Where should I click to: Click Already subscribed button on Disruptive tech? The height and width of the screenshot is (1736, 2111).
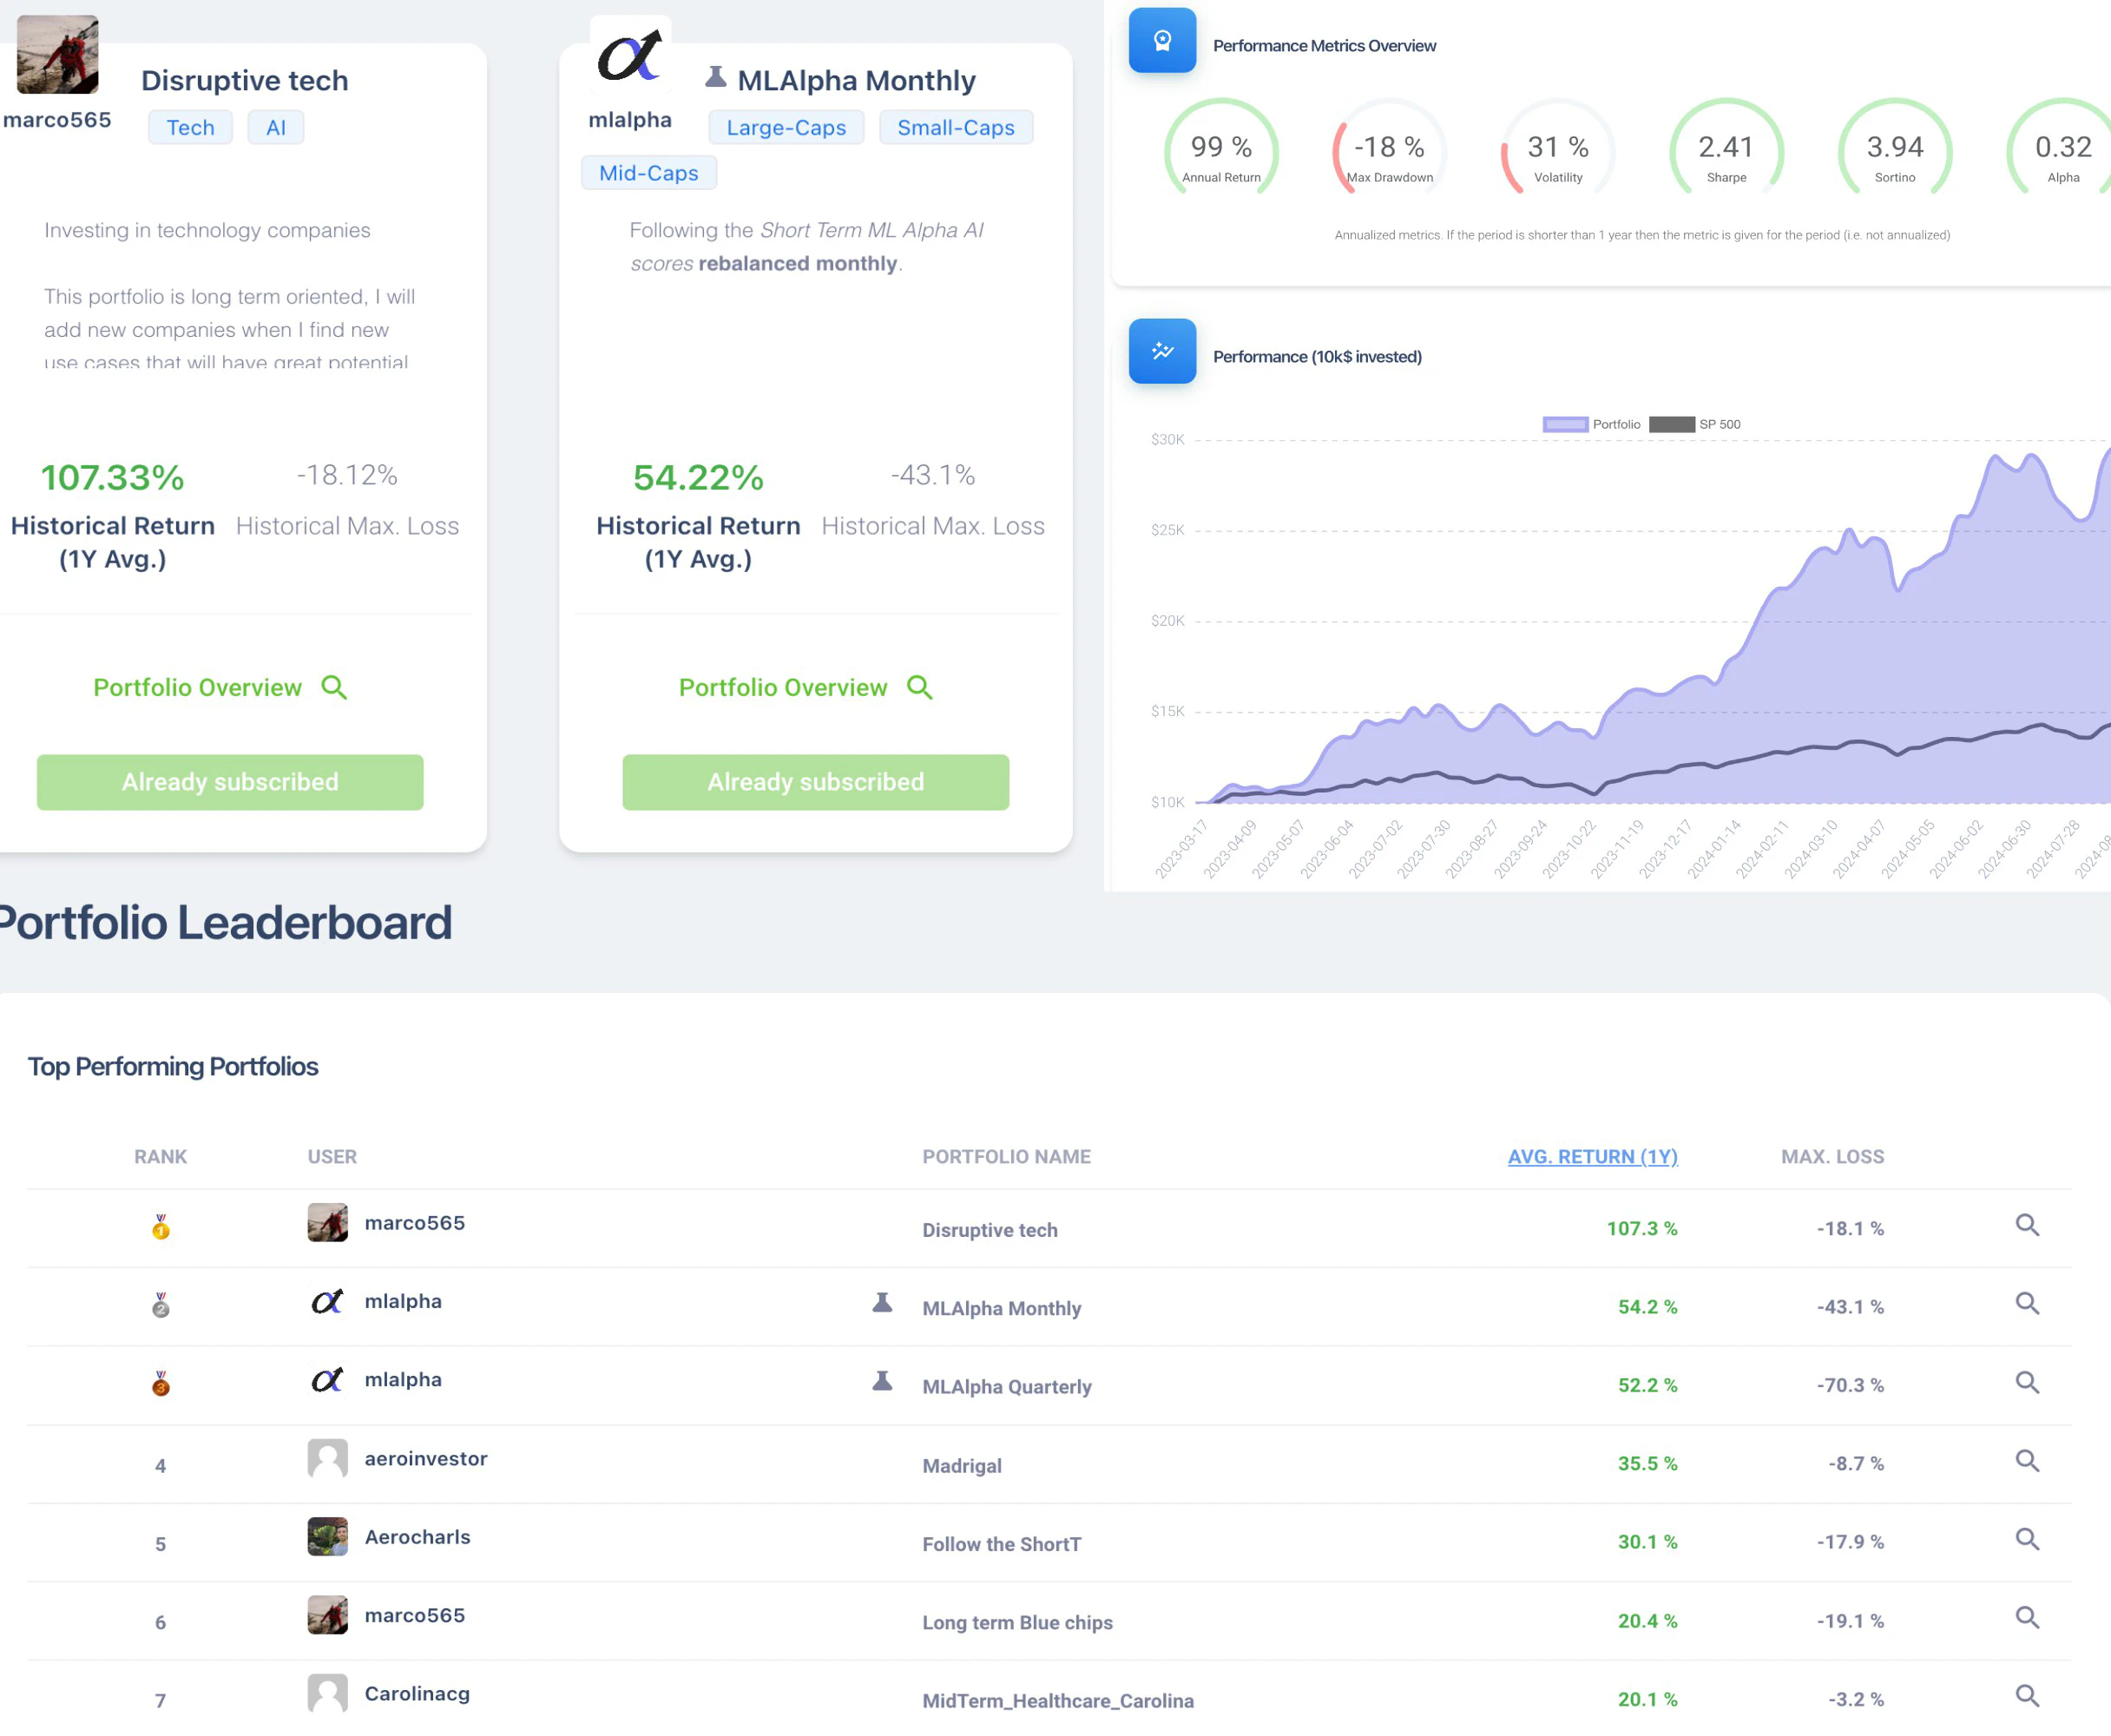pyautogui.click(x=230, y=780)
